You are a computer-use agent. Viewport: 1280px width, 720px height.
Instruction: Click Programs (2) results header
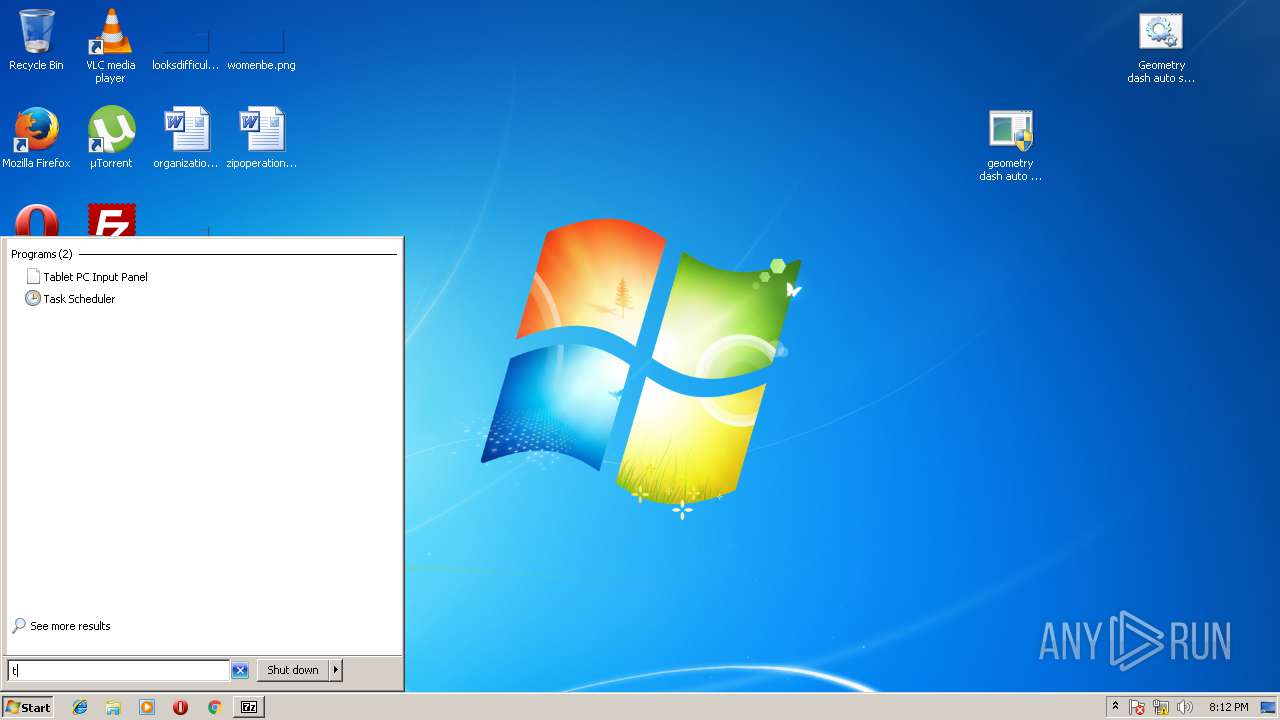pyautogui.click(x=41, y=254)
